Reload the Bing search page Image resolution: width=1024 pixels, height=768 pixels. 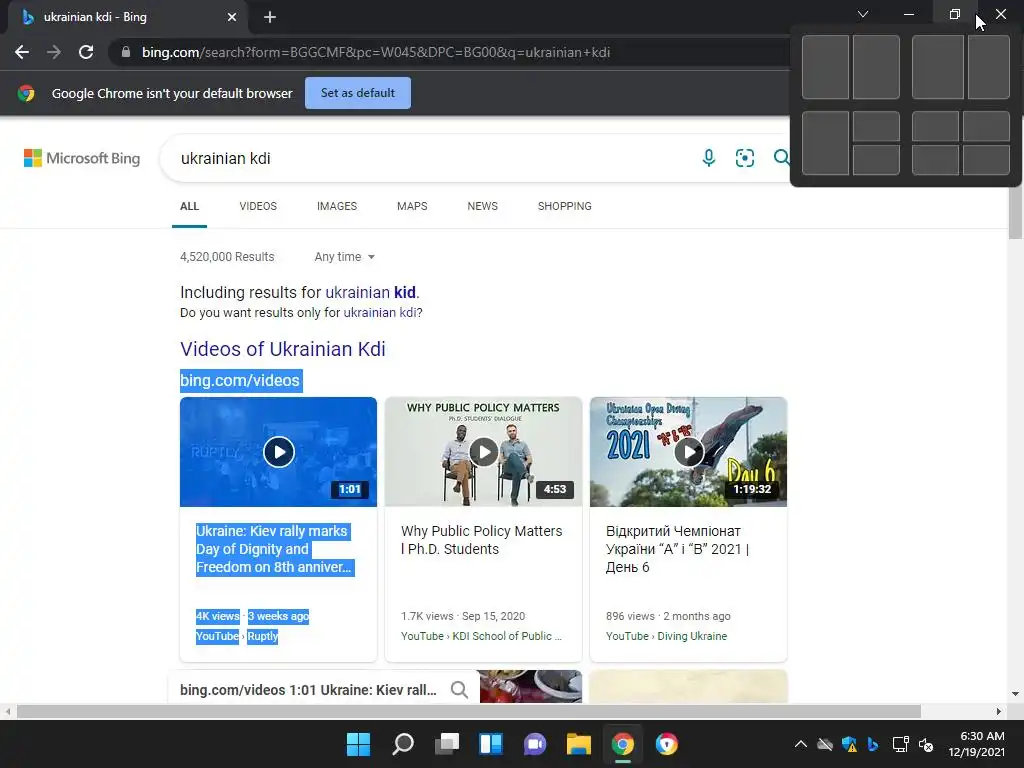(x=86, y=52)
